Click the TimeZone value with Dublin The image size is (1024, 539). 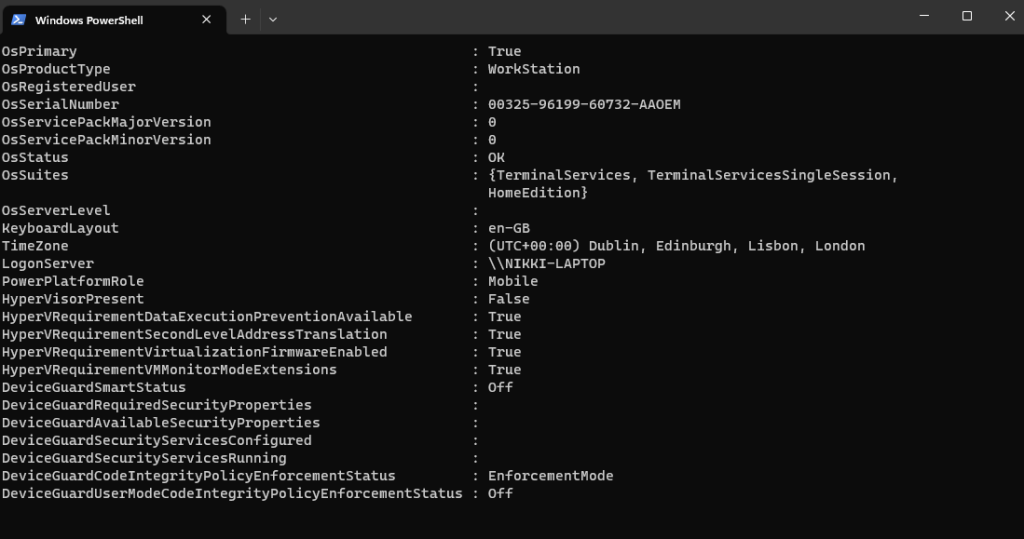pyautogui.click(x=677, y=246)
